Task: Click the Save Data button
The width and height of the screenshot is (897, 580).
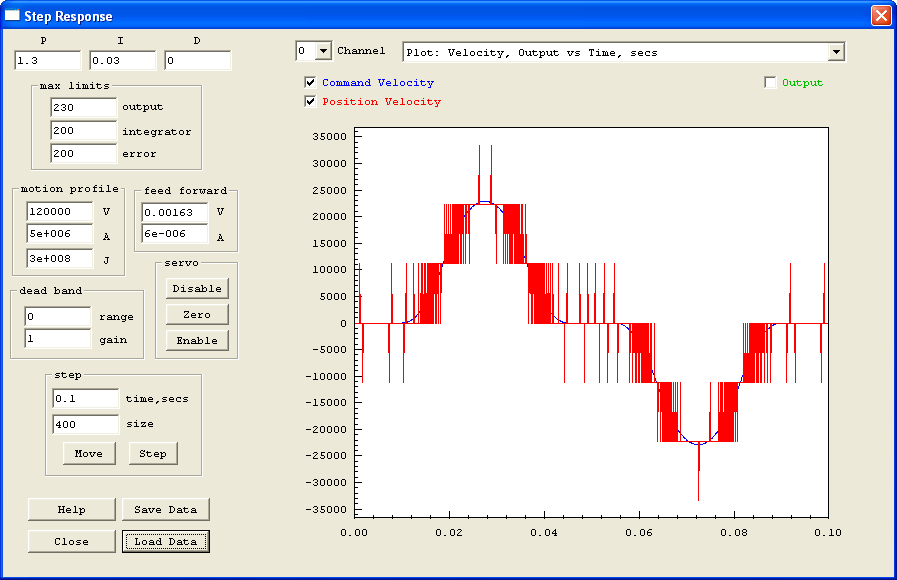Action: 166,510
